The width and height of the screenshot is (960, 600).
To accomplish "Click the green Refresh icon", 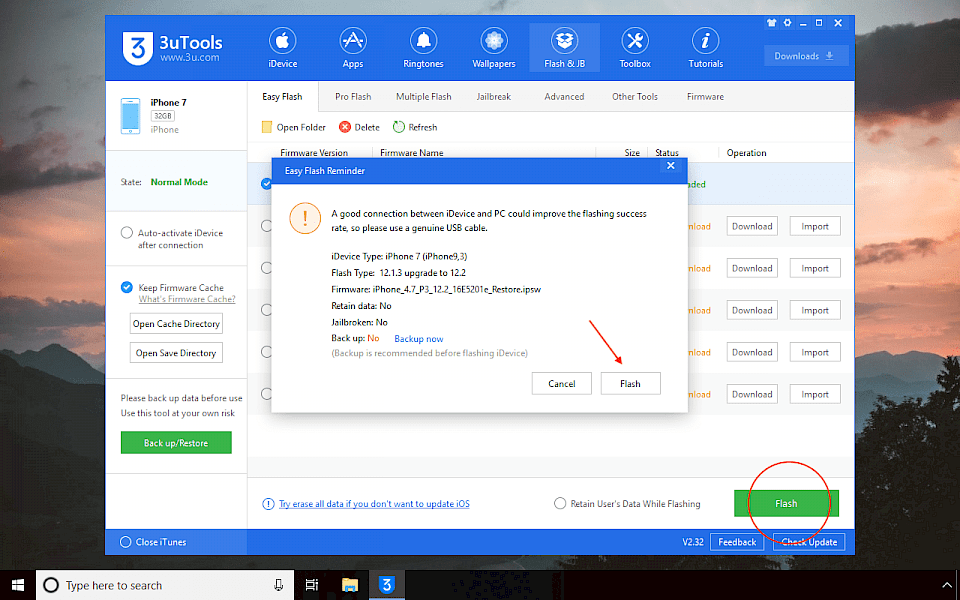I will point(399,127).
